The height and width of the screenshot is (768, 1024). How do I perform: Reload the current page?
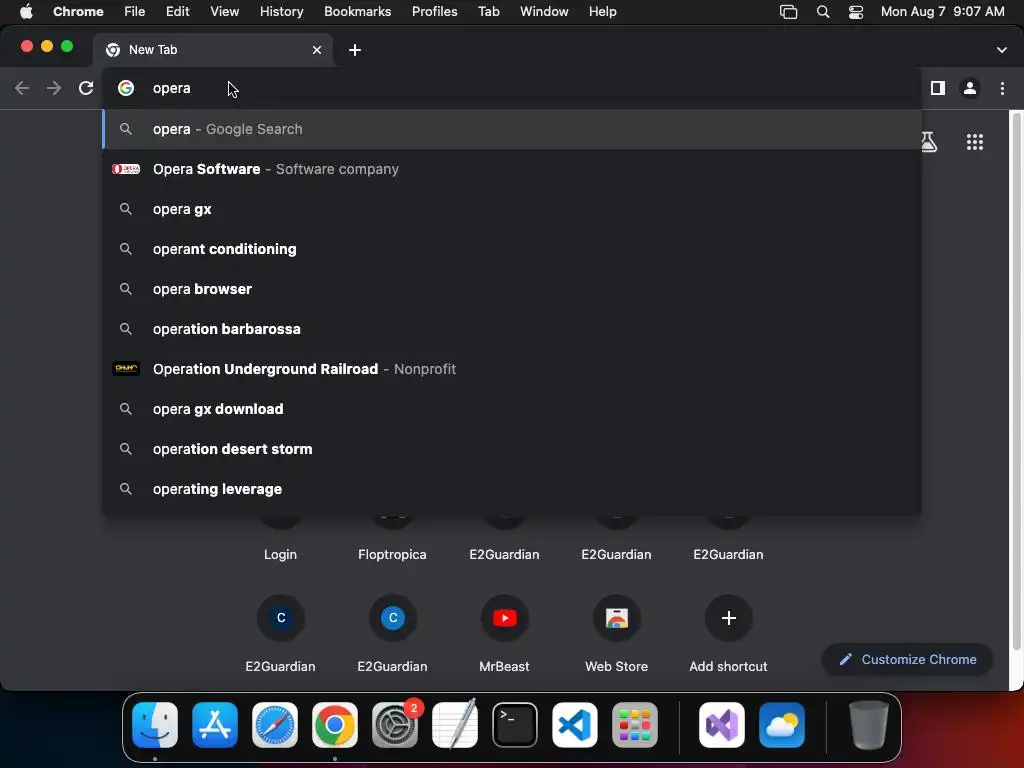(x=86, y=88)
